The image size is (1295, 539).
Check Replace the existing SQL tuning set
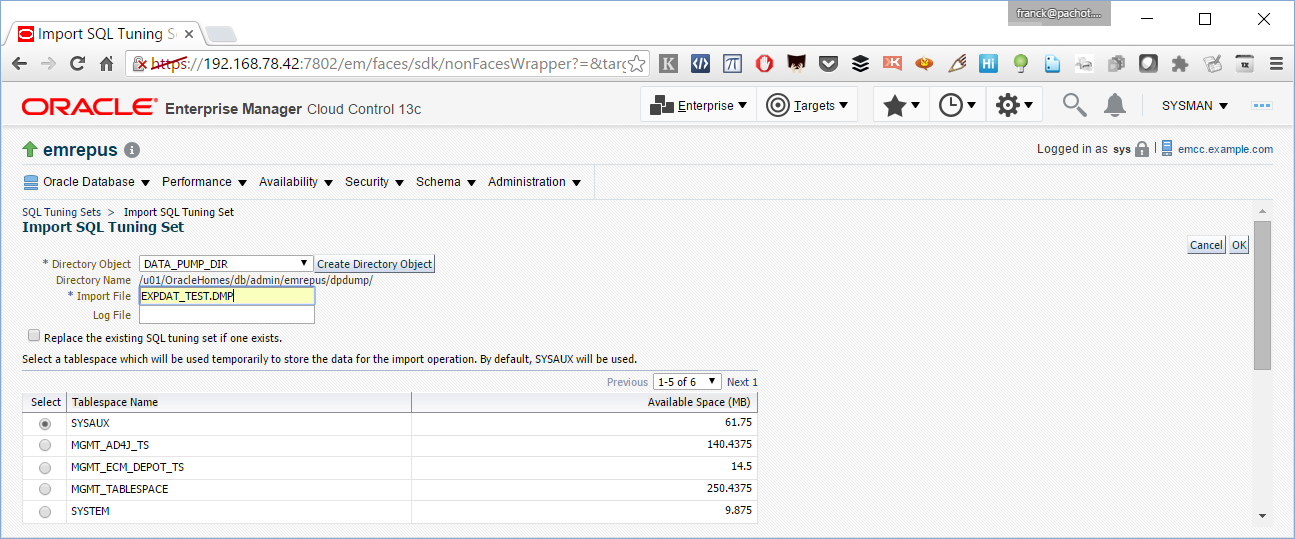34,336
